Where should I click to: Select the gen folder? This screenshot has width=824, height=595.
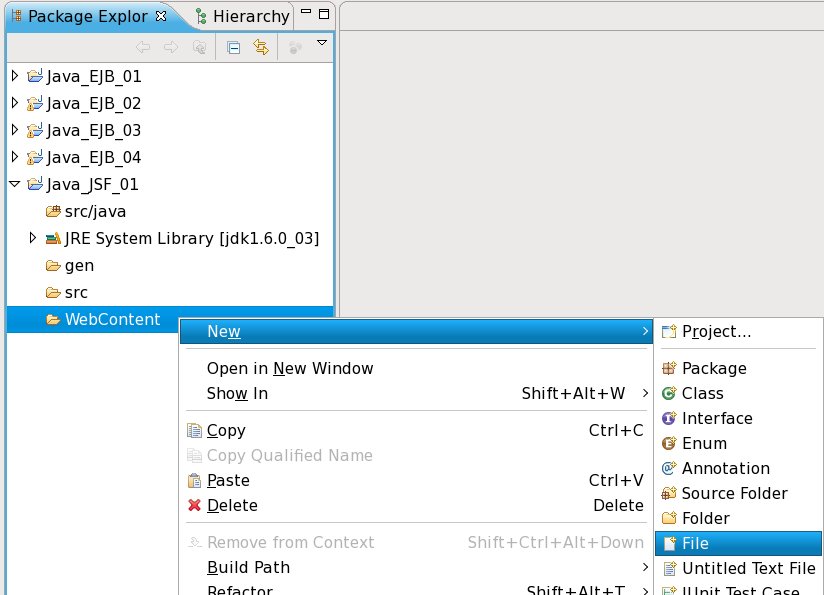click(x=79, y=266)
